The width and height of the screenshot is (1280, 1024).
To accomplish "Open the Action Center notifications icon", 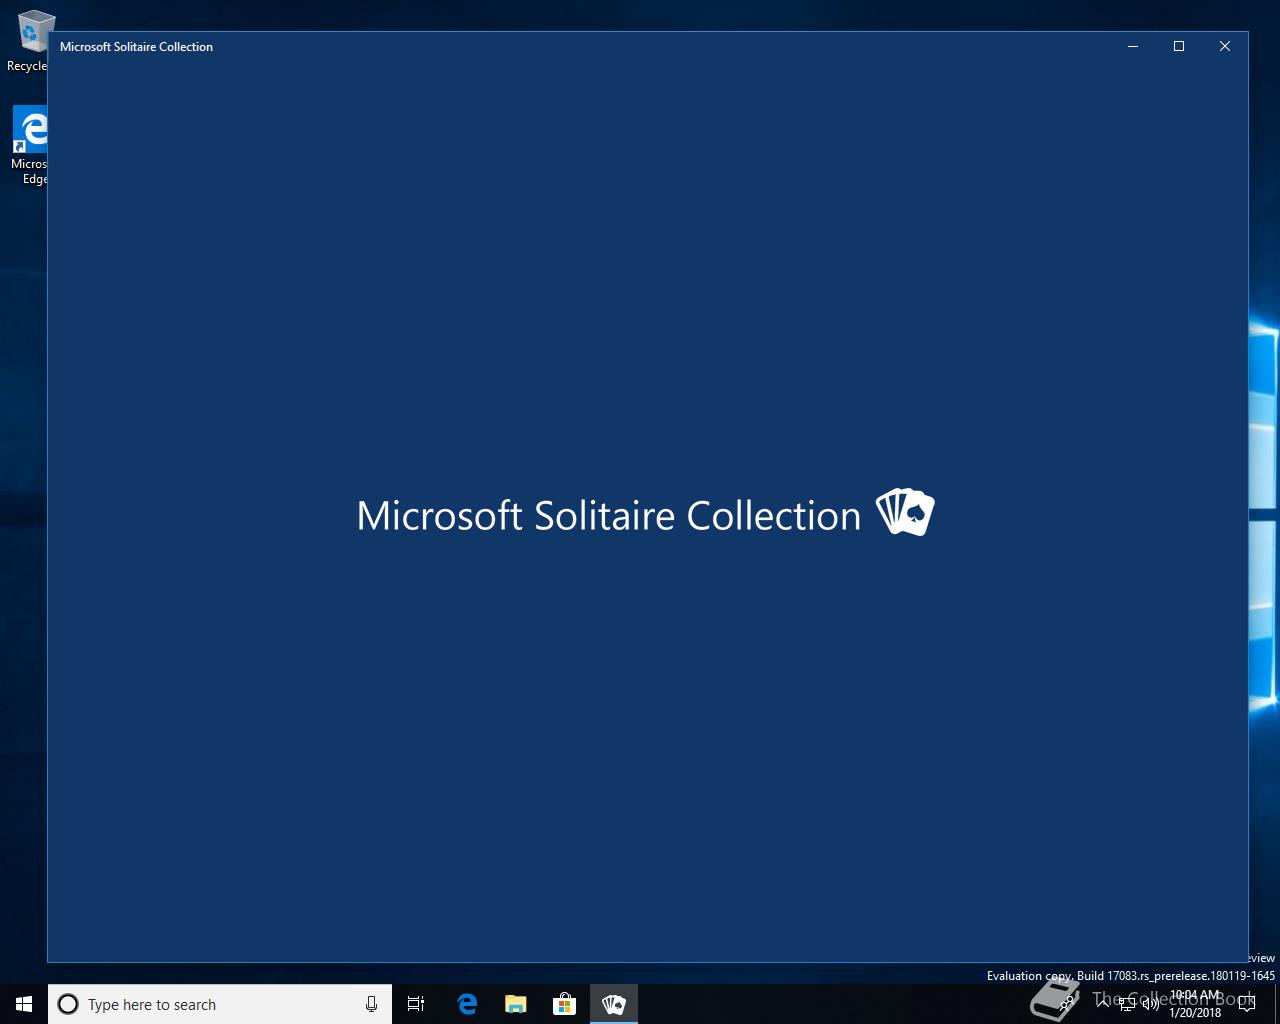I will coord(1246,1004).
